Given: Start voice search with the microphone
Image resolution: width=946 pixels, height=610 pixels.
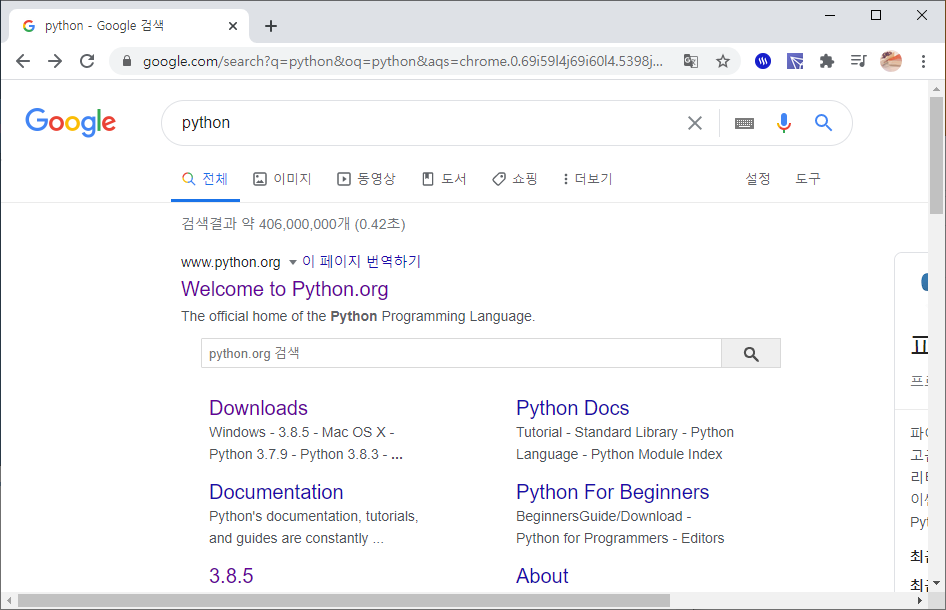Looking at the screenshot, I should [x=784, y=123].
